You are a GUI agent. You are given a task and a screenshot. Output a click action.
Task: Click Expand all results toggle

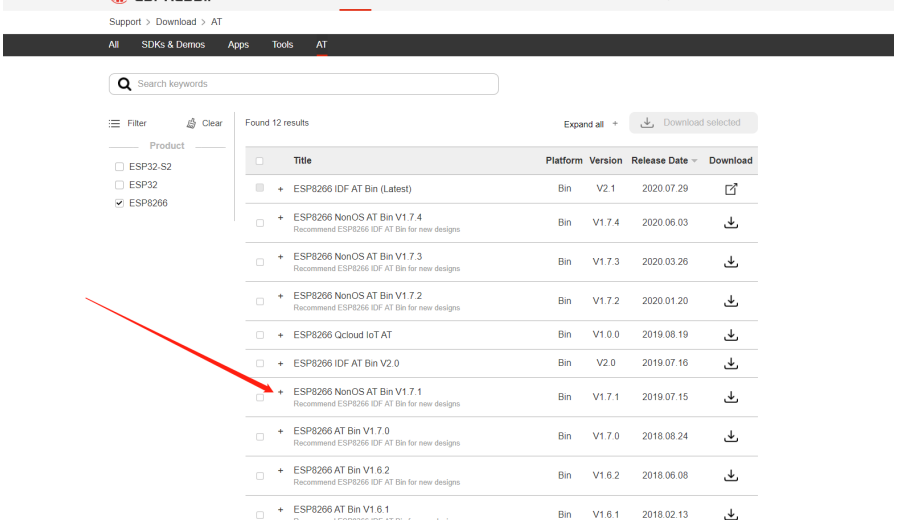click(591, 124)
